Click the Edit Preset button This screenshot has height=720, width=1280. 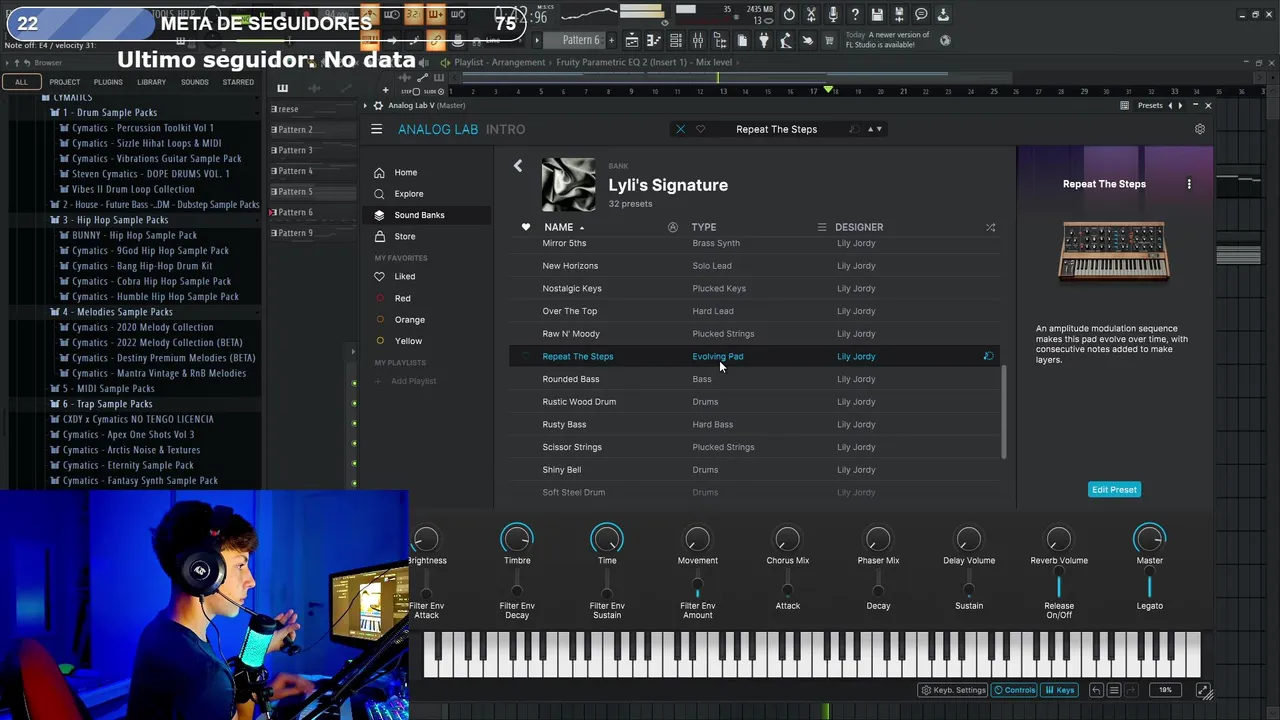(x=1114, y=490)
